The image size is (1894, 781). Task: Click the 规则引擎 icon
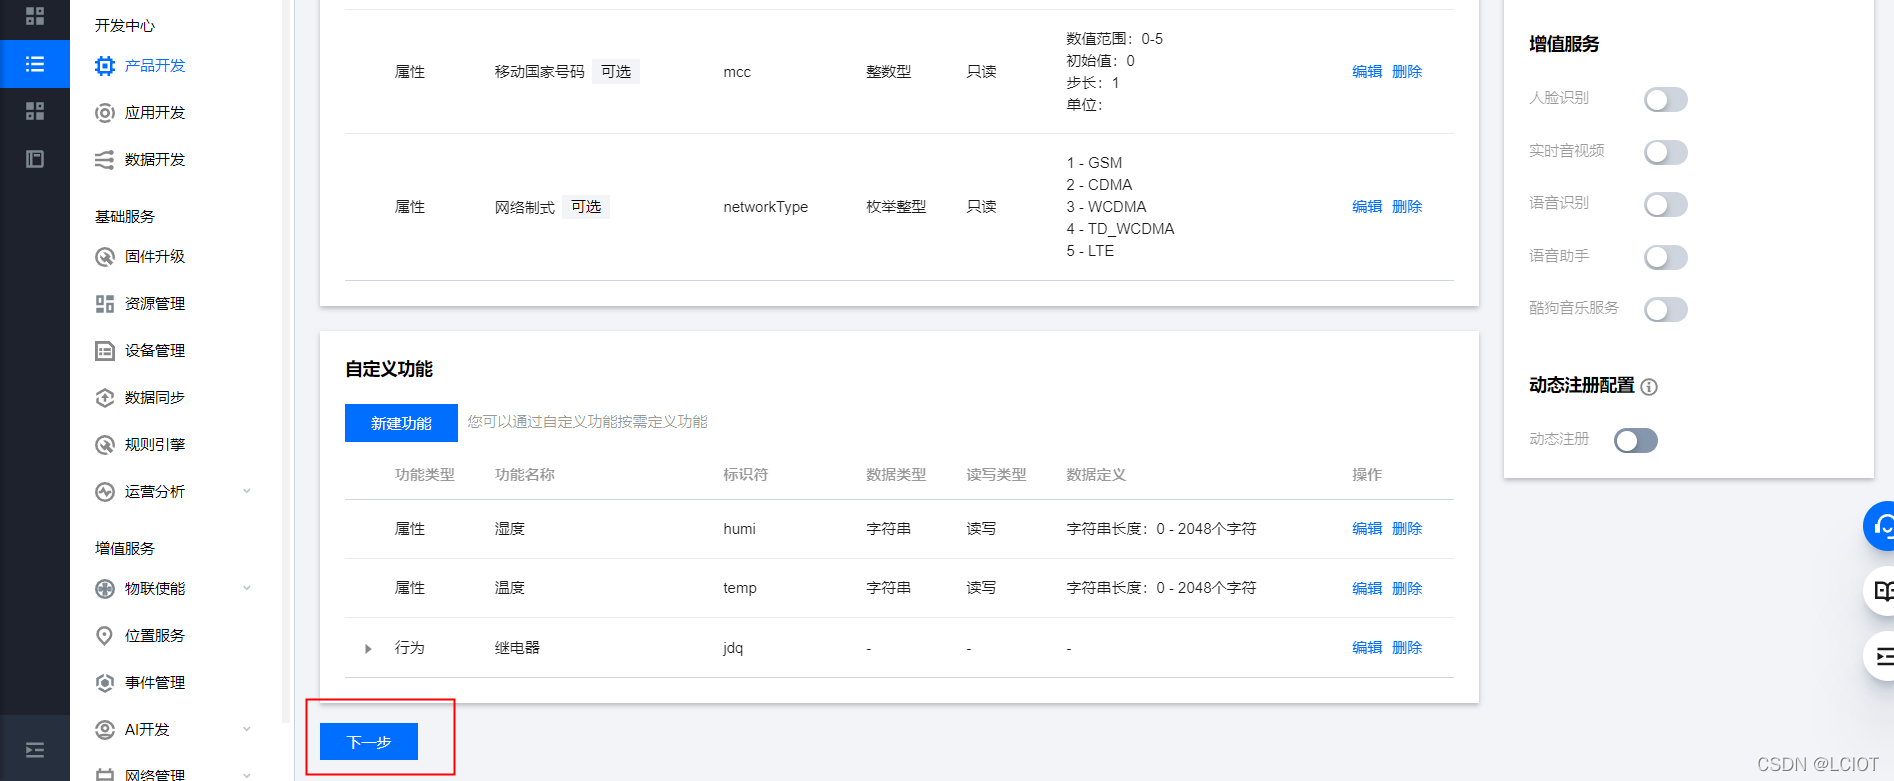point(105,445)
